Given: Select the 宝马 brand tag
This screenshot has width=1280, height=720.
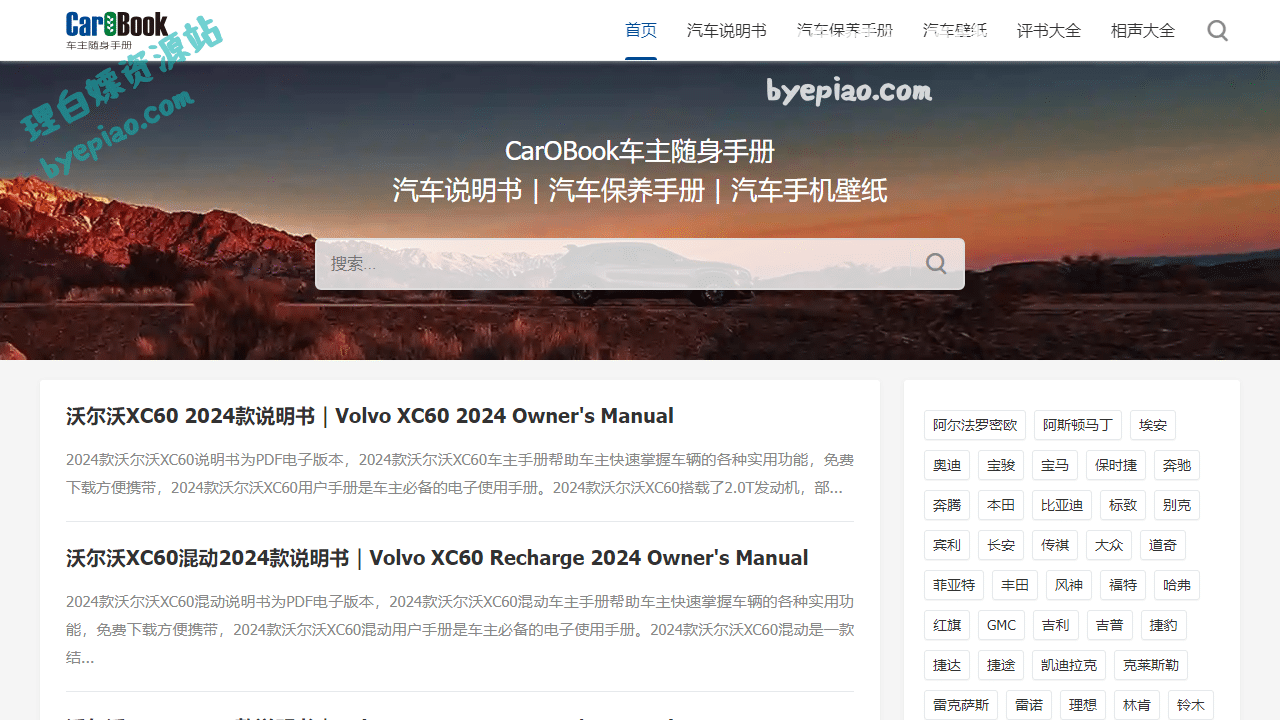Looking at the screenshot, I should pos(1055,465).
